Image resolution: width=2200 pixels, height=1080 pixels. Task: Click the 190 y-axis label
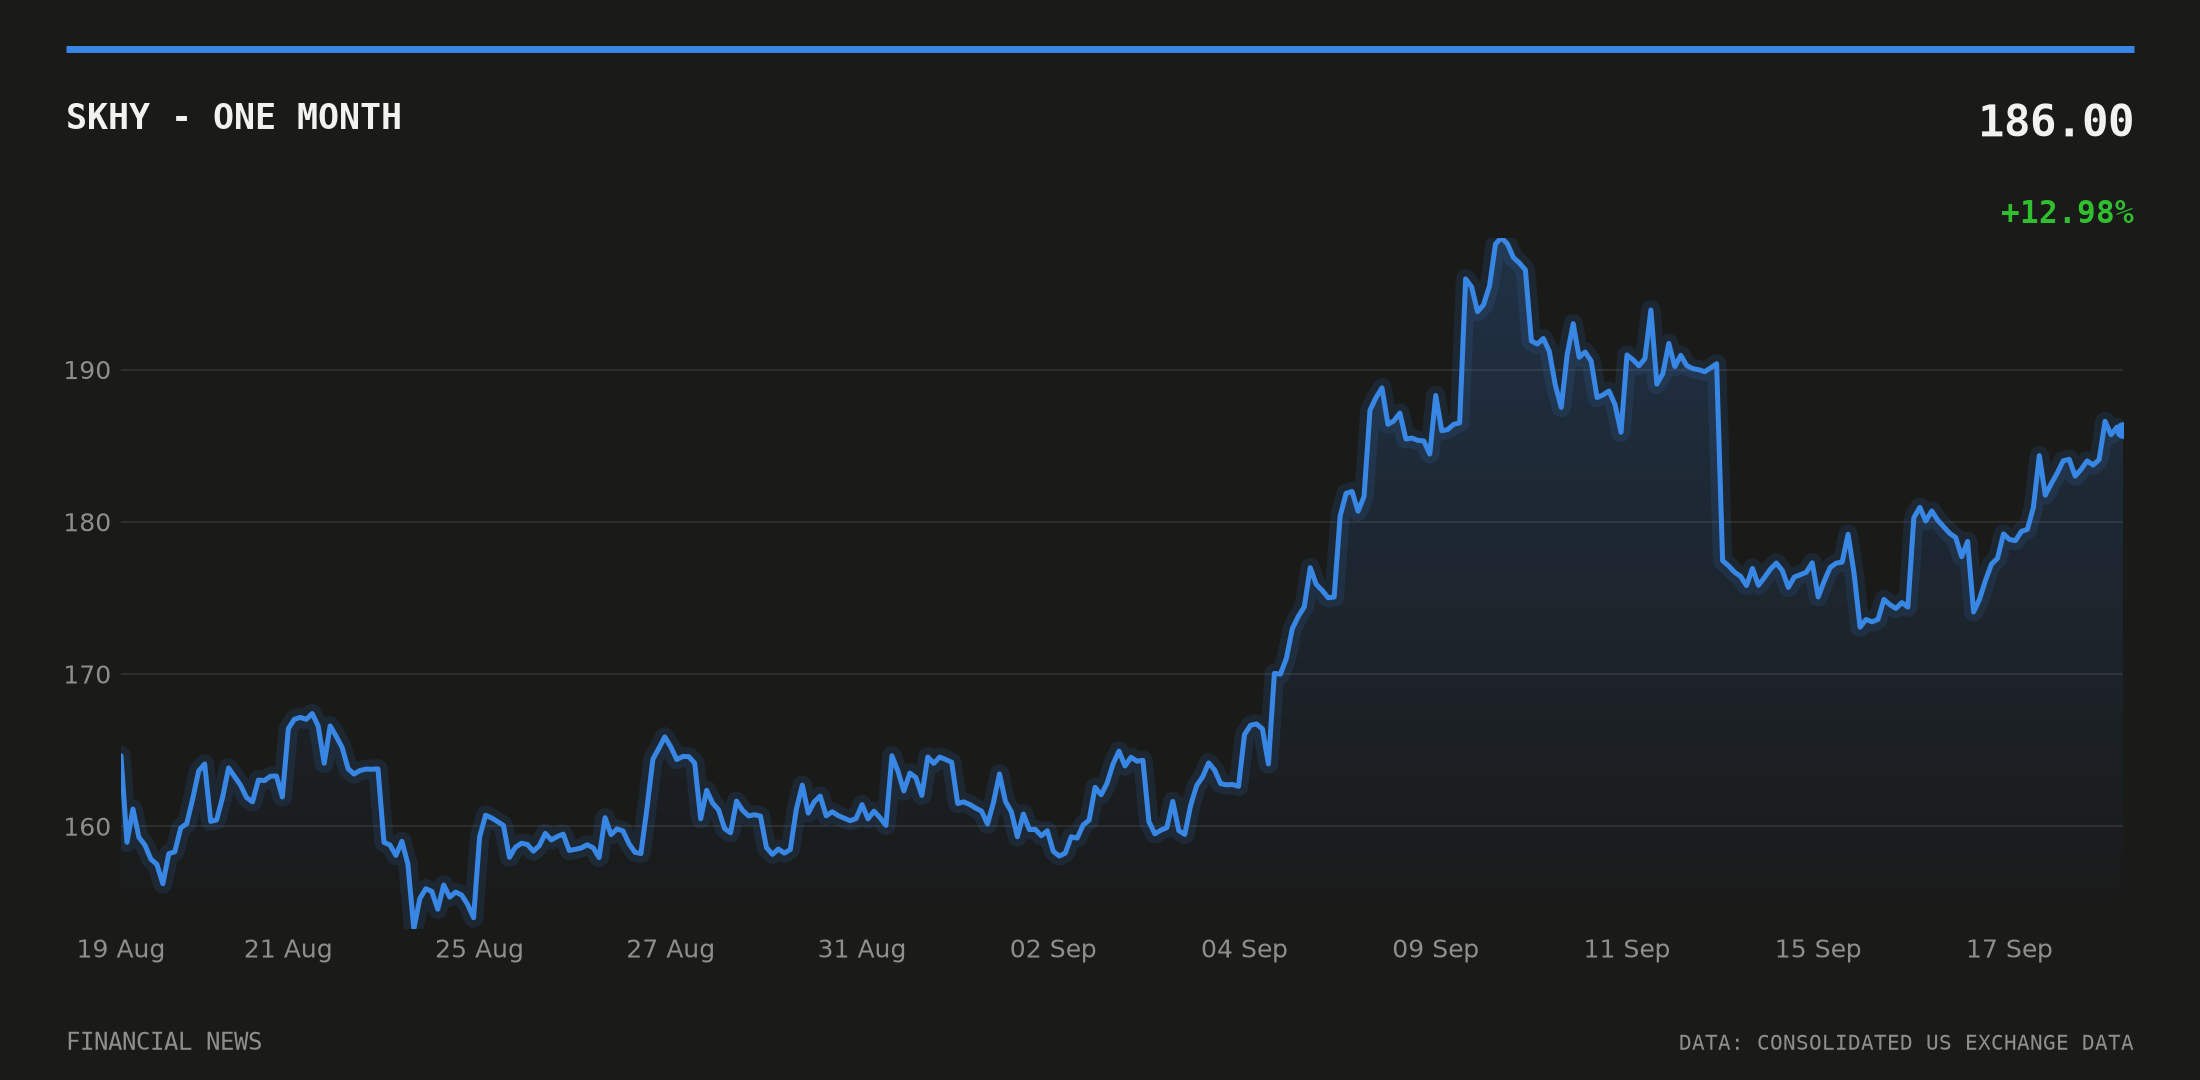[x=87, y=371]
